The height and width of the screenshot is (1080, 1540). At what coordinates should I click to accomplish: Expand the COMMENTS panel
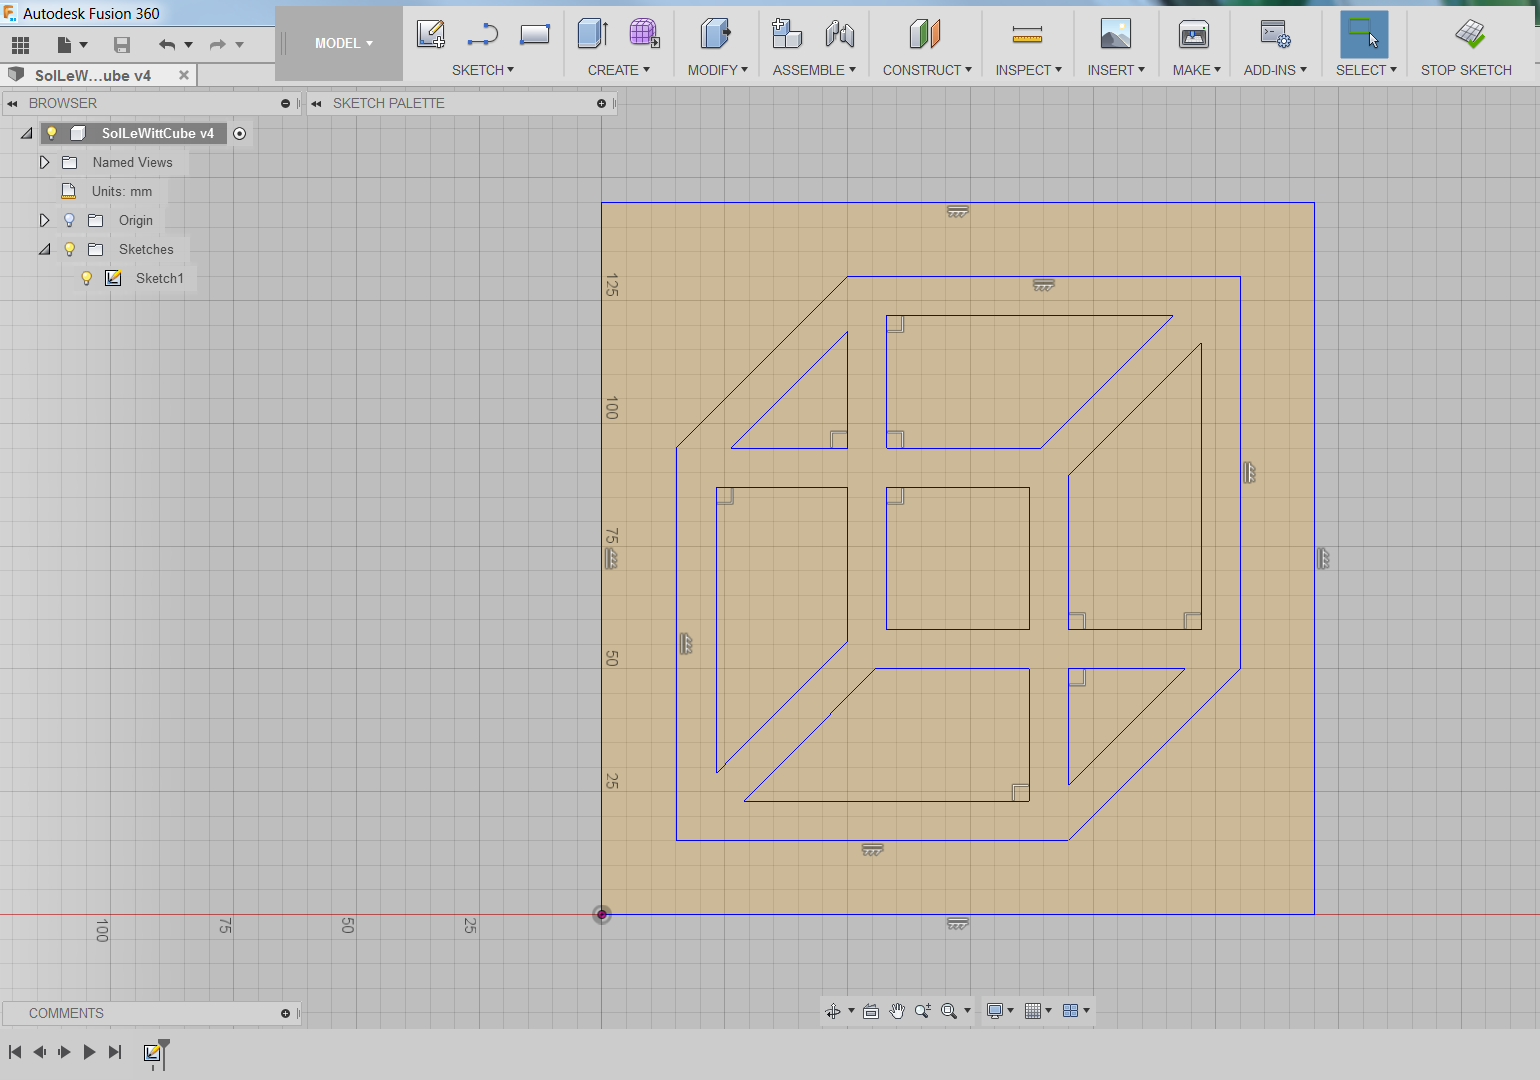(285, 1013)
